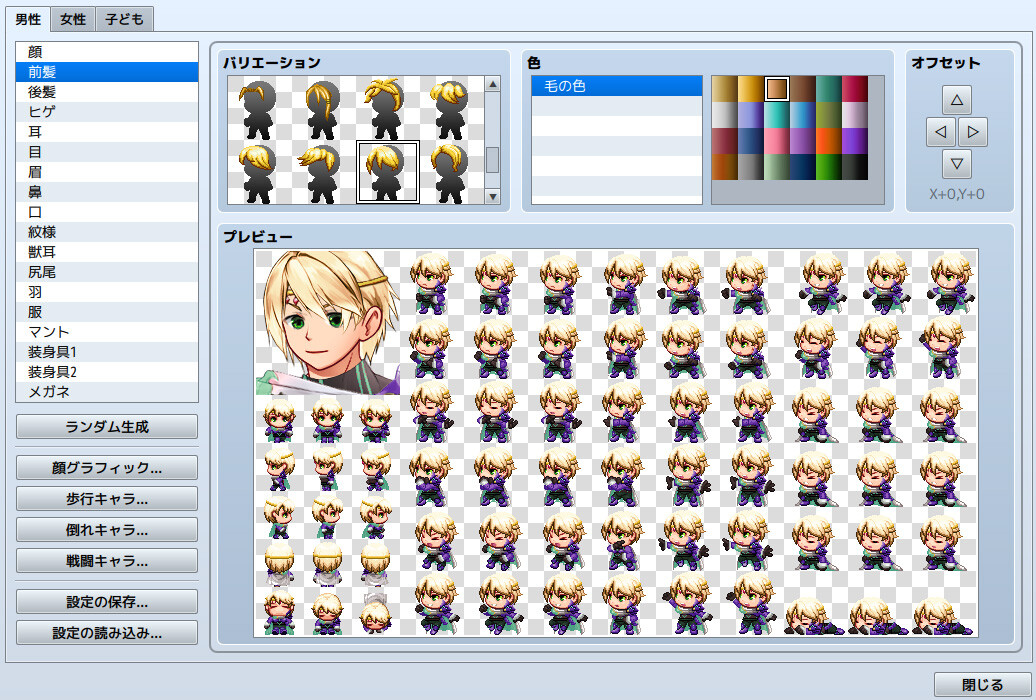Shift the hair offset right
This screenshot has width=1036, height=700.
(x=972, y=131)
